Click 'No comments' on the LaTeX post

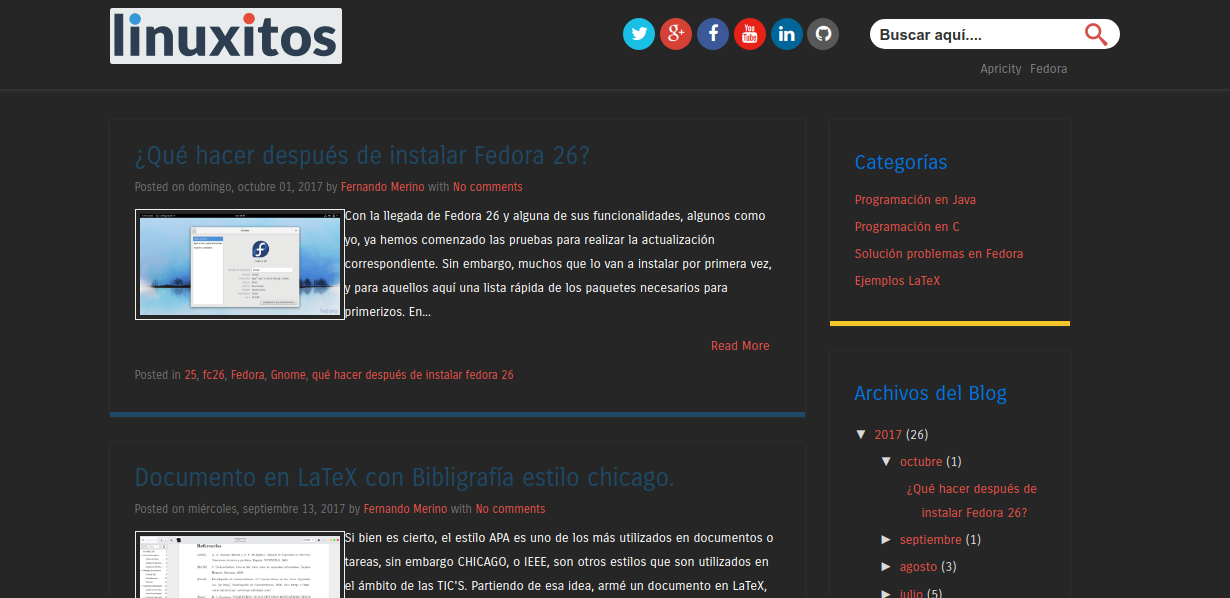(x=511, y=509)
